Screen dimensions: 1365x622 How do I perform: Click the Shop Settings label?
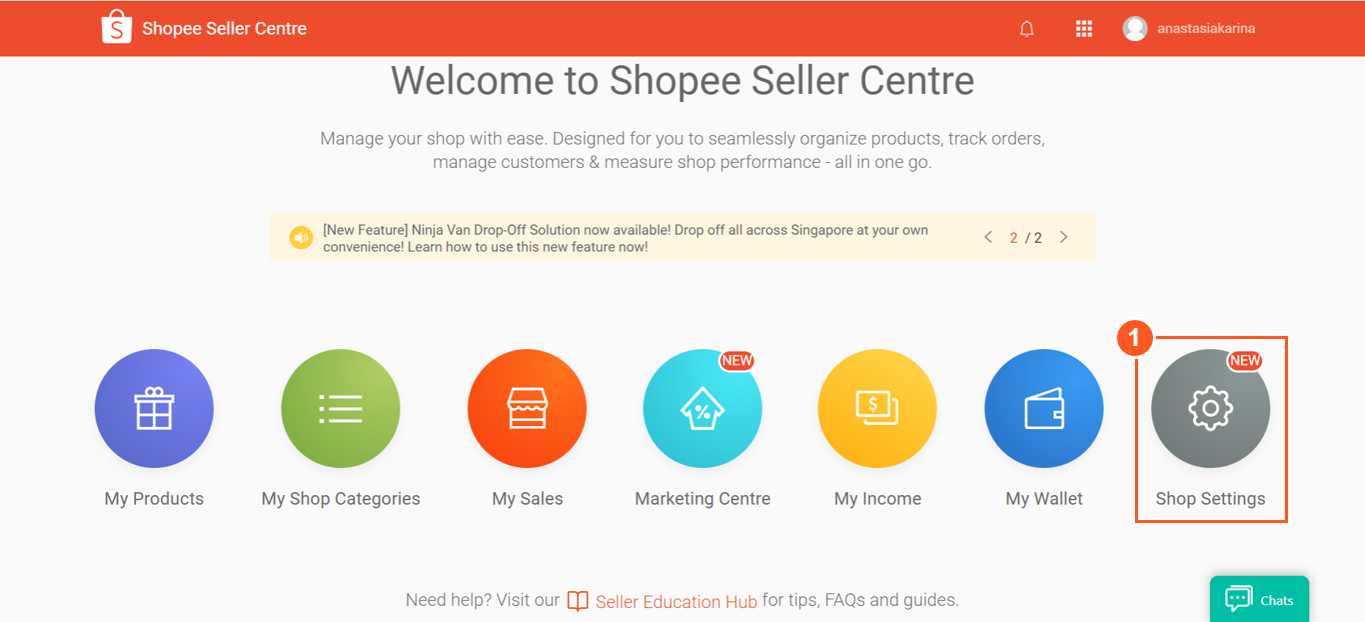pyautogui.click(x=1210, y=499)
